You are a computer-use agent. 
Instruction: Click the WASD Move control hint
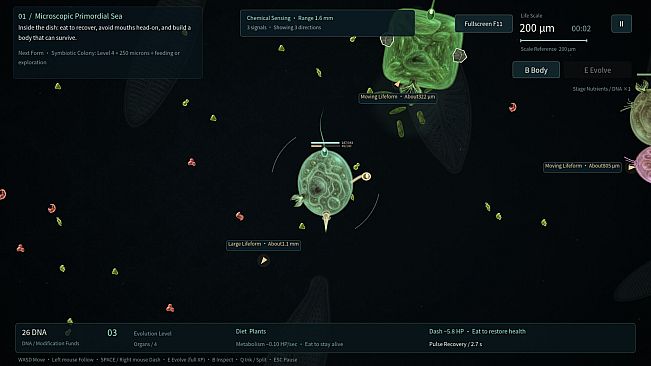click(x=31, y=360)
